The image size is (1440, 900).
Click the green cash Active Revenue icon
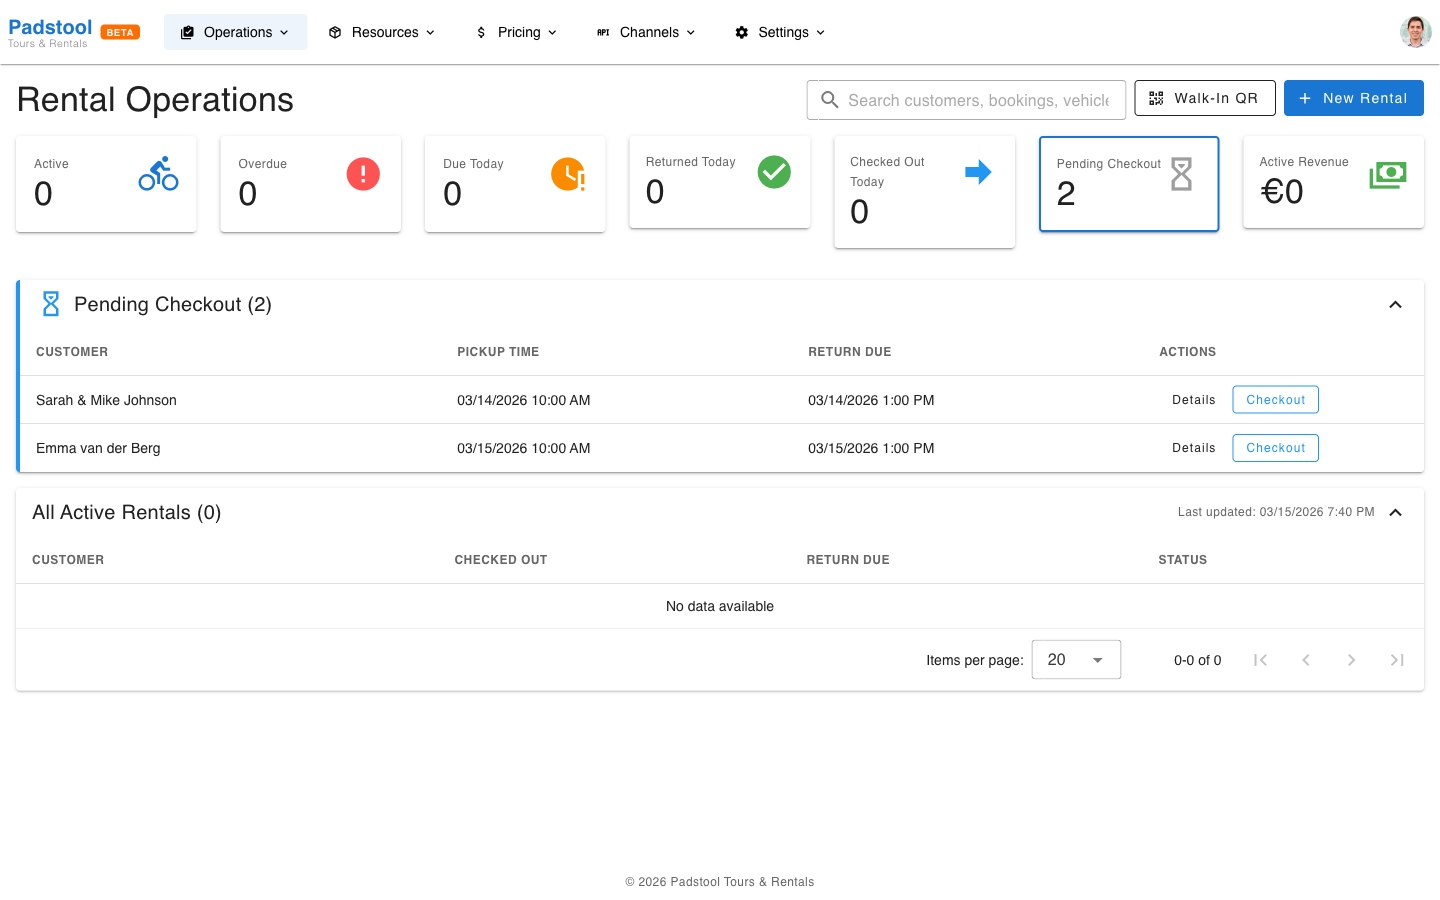[x=1387, y=175]
